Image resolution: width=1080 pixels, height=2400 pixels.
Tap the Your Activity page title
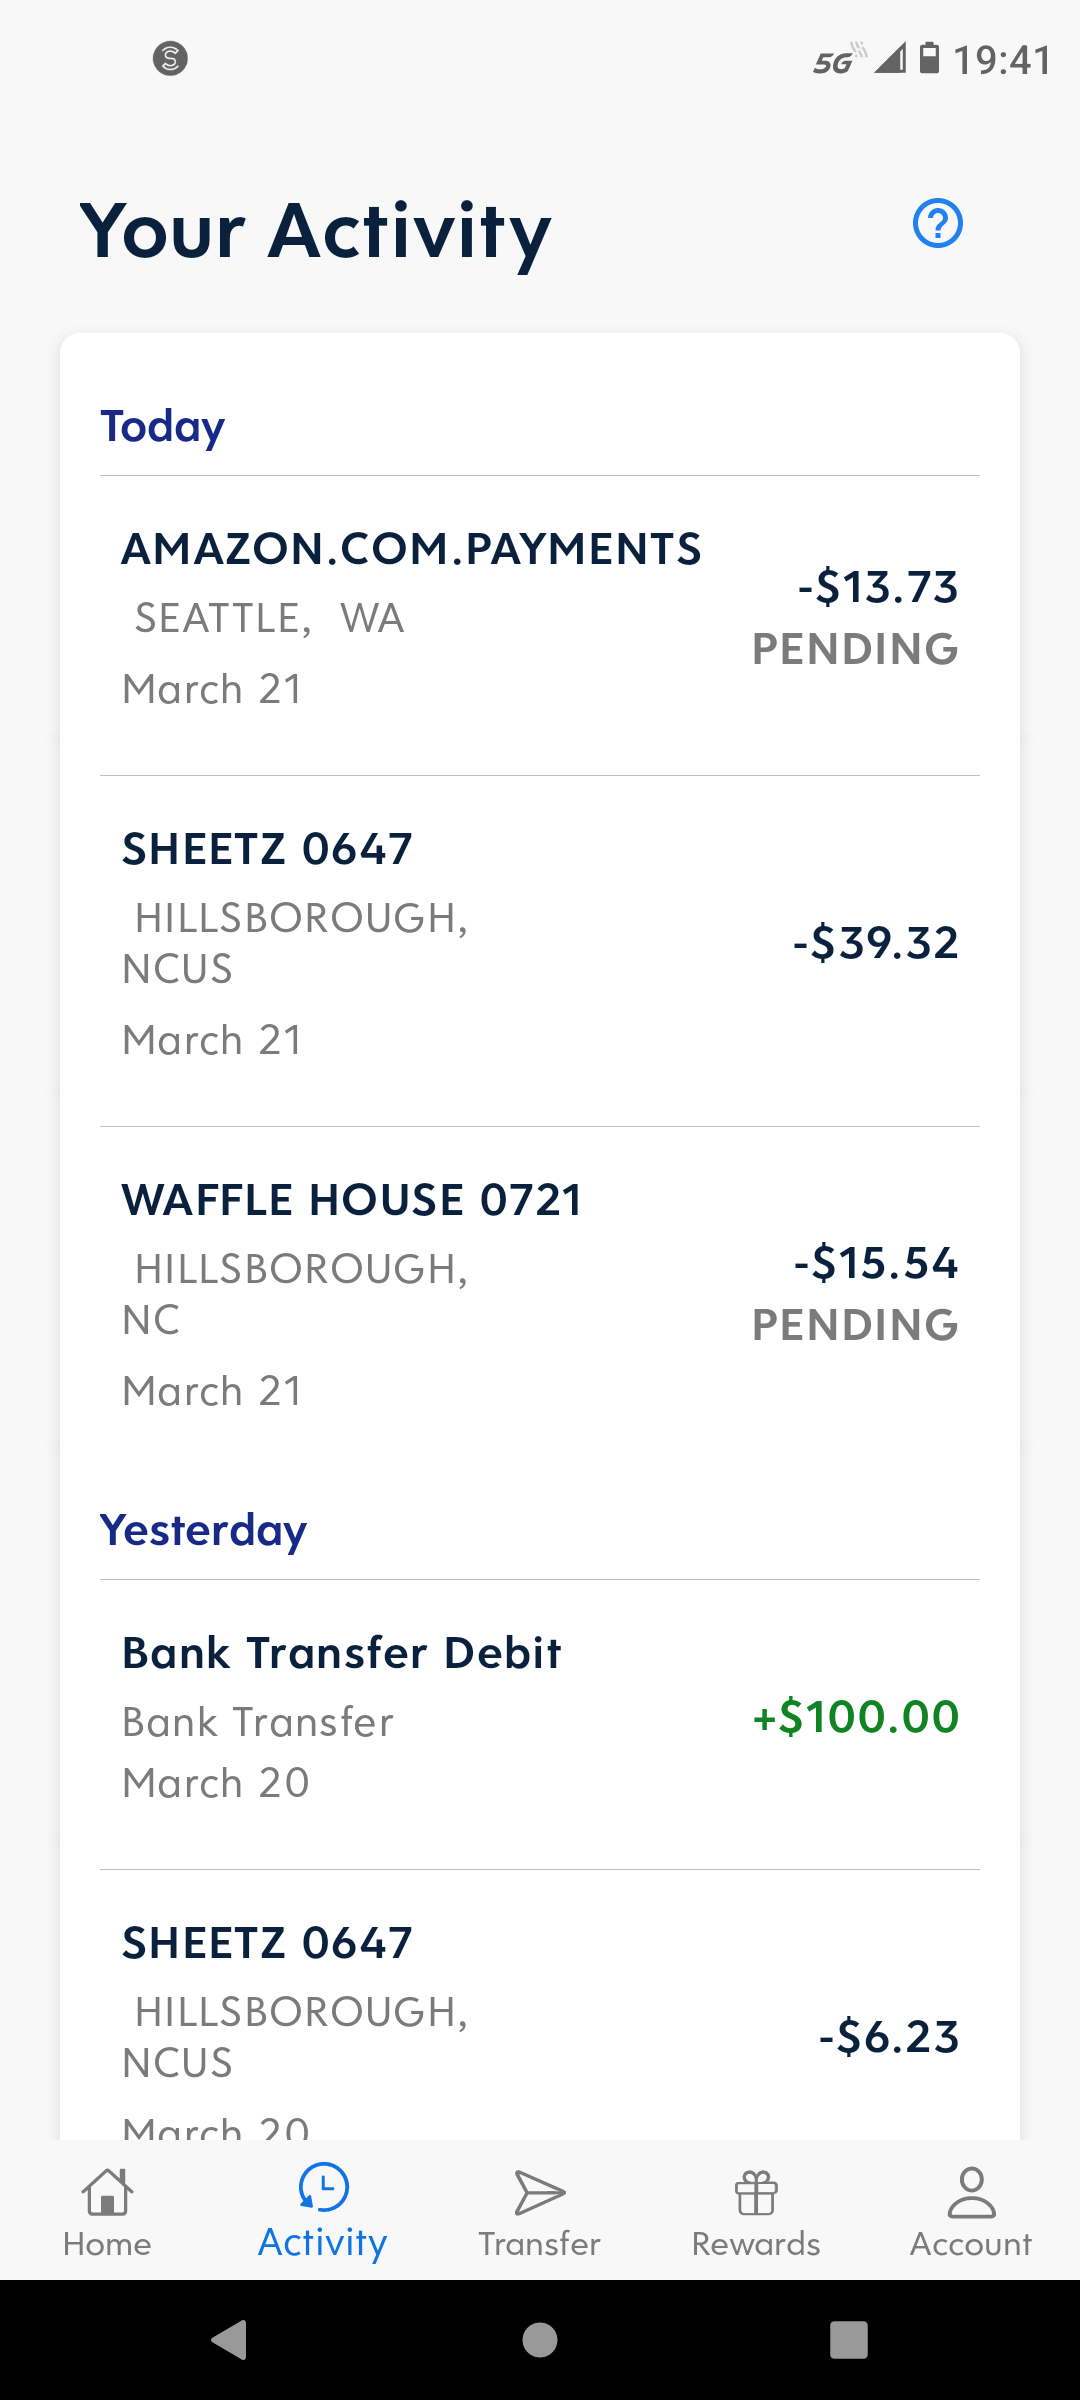315,231
